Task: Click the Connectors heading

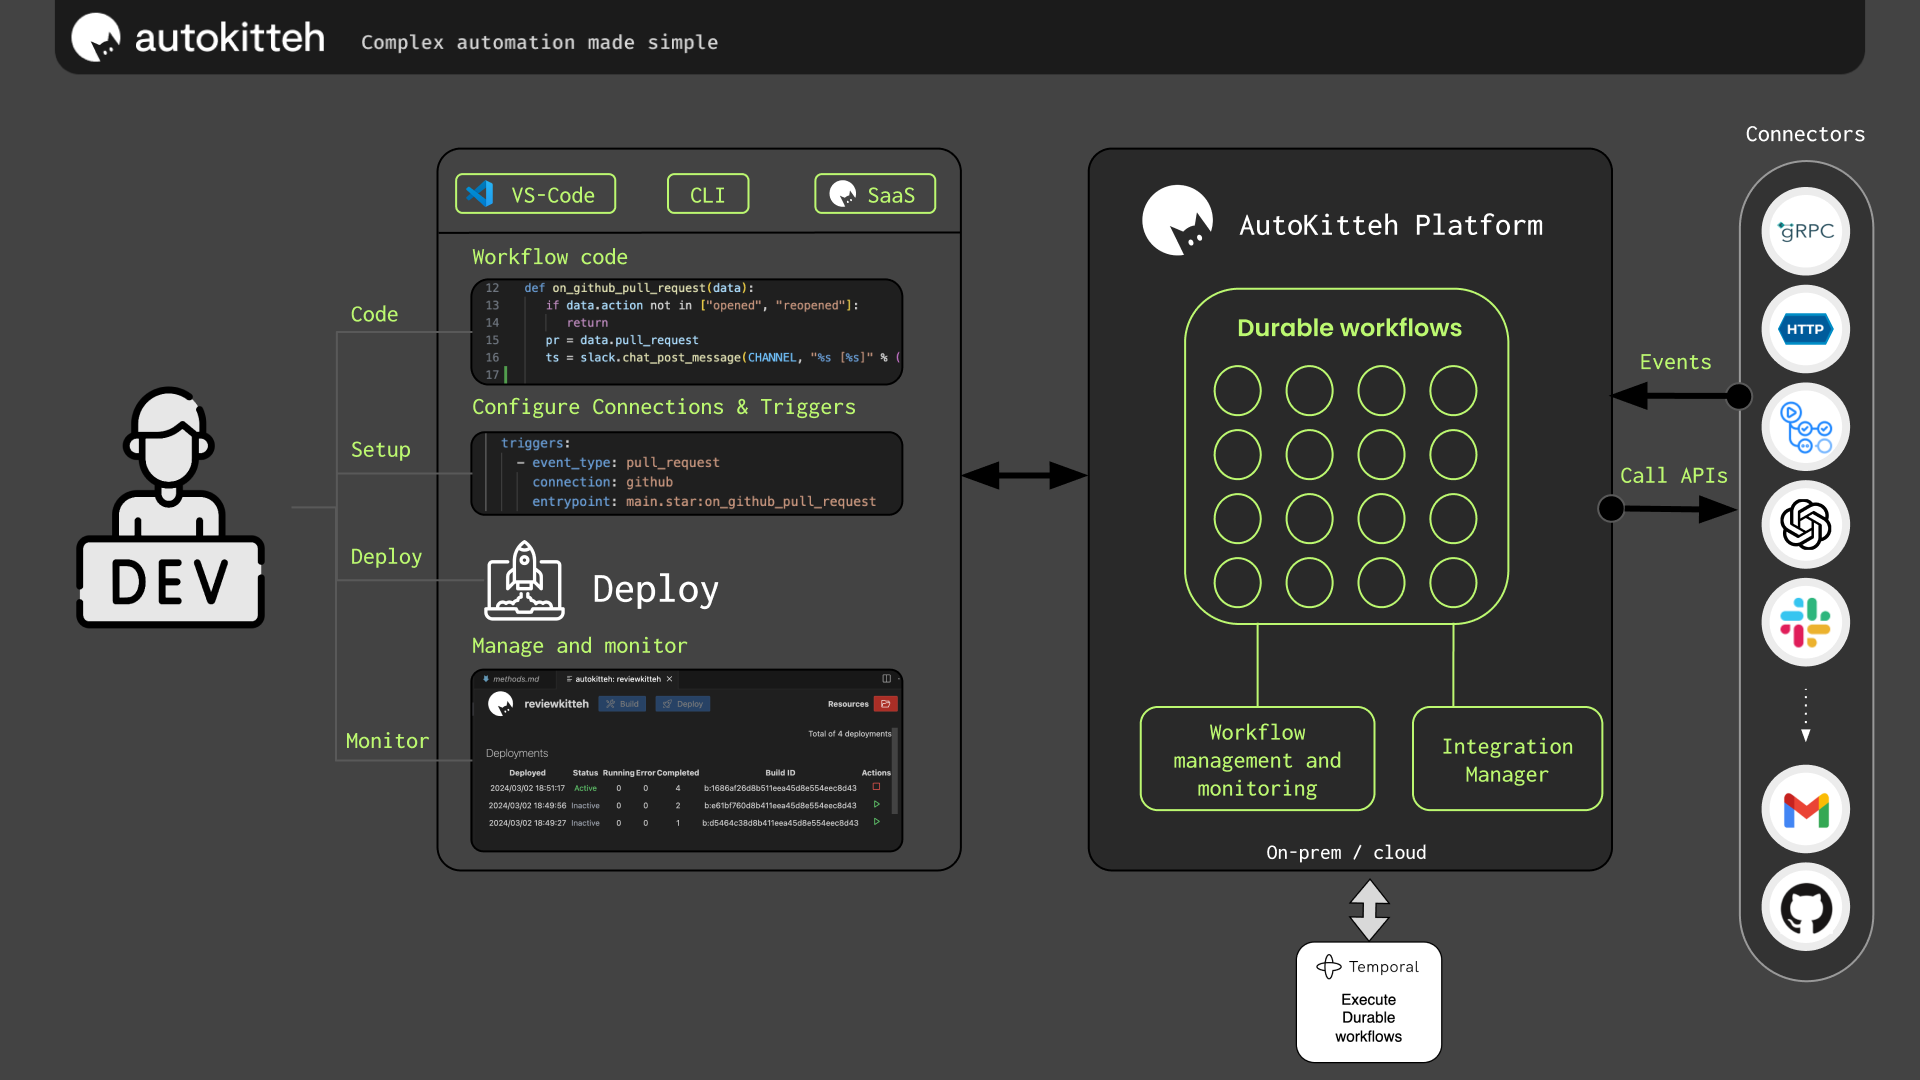Action: pyautogui.click(x=1805, y=134)
